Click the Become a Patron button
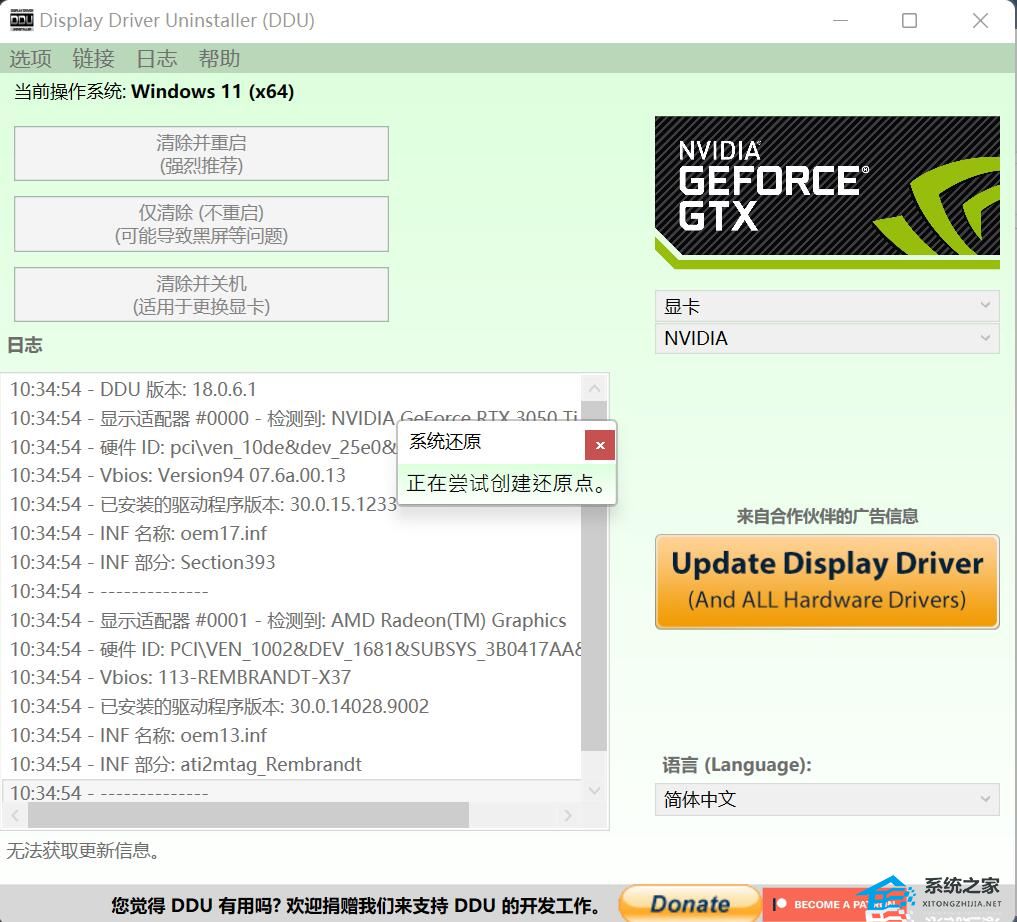The image size is (1017, 922). pyautogui.click(x=830, y=904)
